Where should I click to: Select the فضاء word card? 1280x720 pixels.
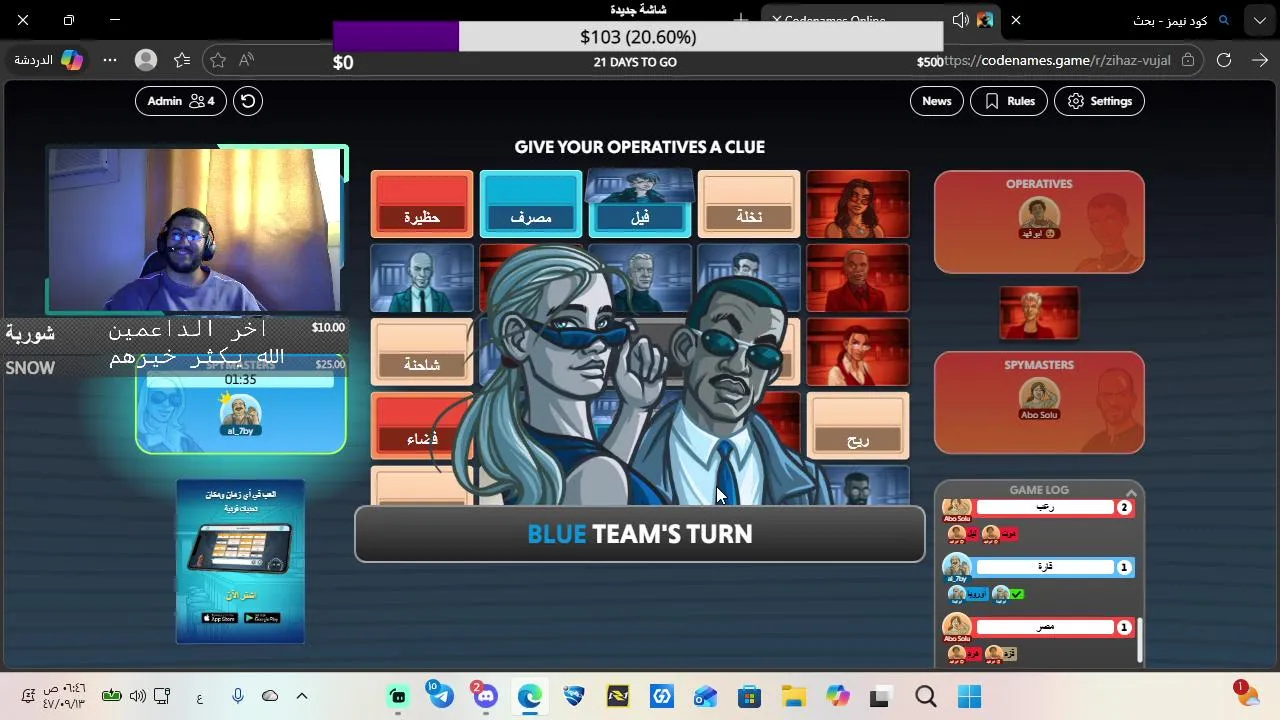point(422,426)
